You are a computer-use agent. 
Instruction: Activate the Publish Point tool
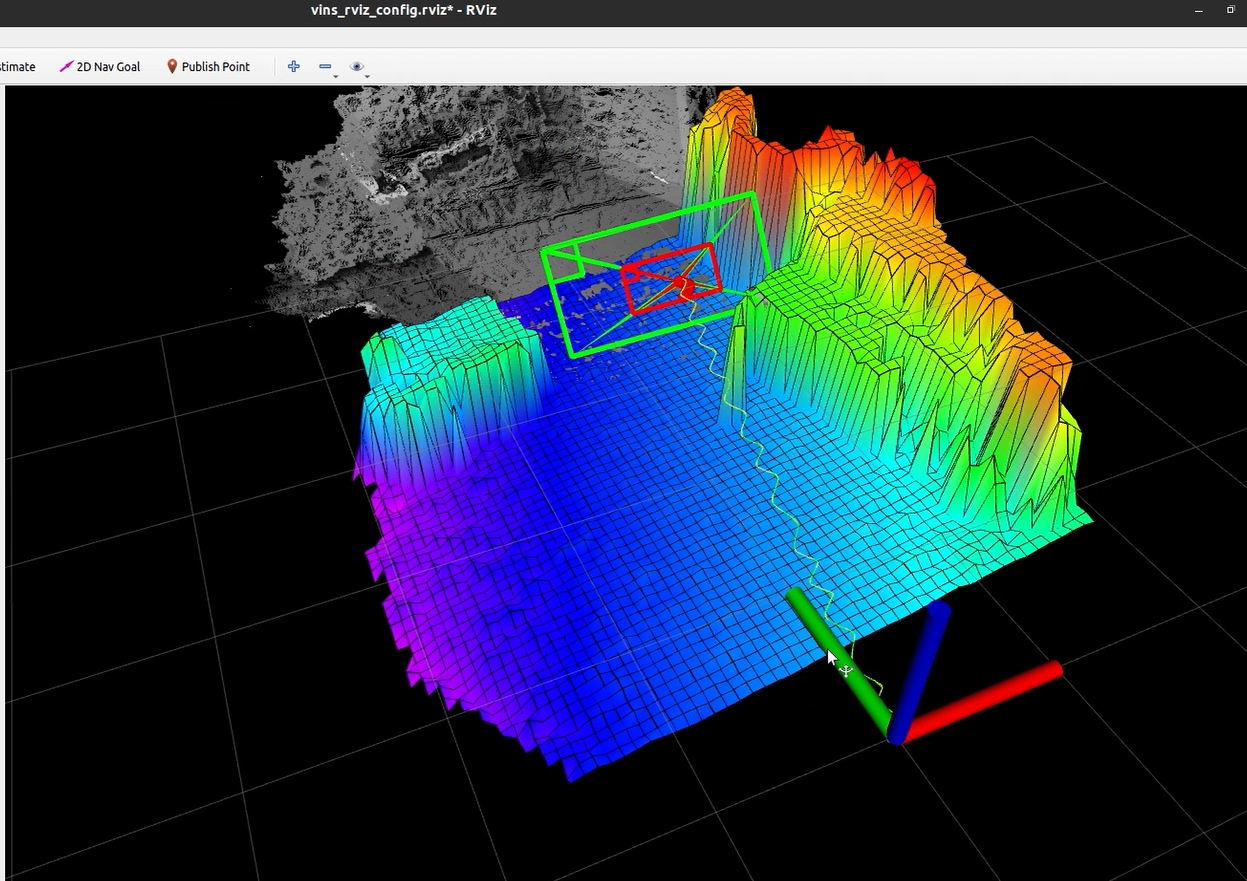[x=208, y=67]
